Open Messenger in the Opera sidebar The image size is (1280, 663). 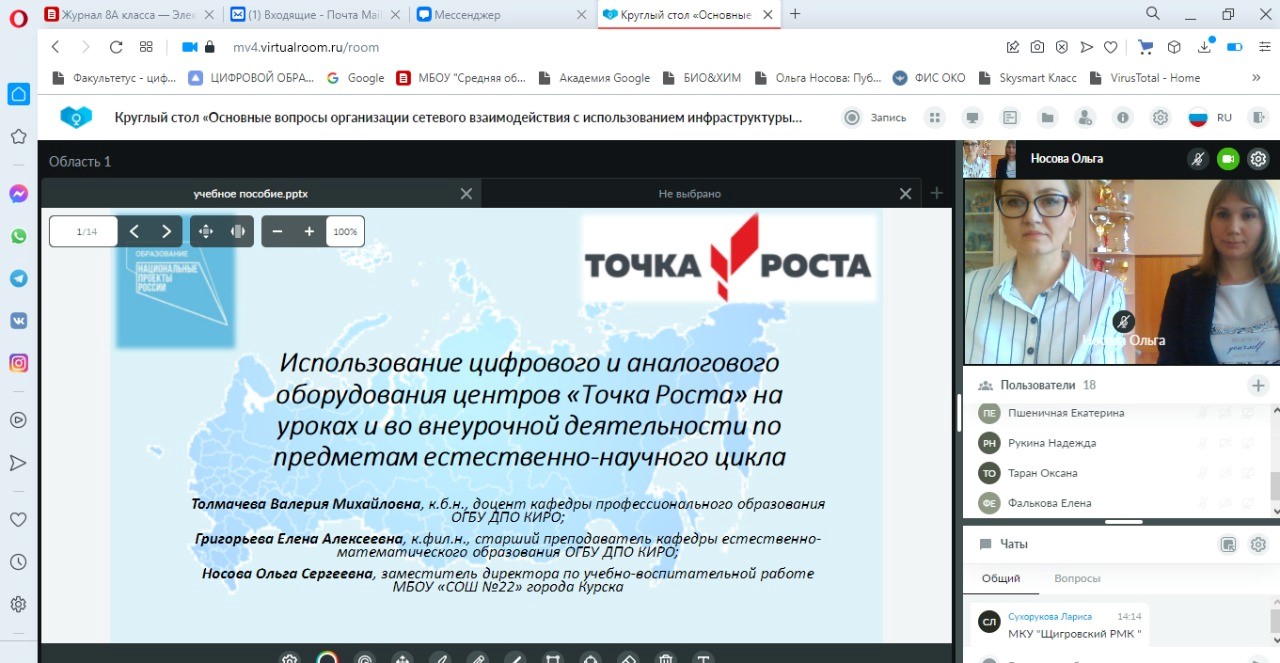click(x=18, y=195)
